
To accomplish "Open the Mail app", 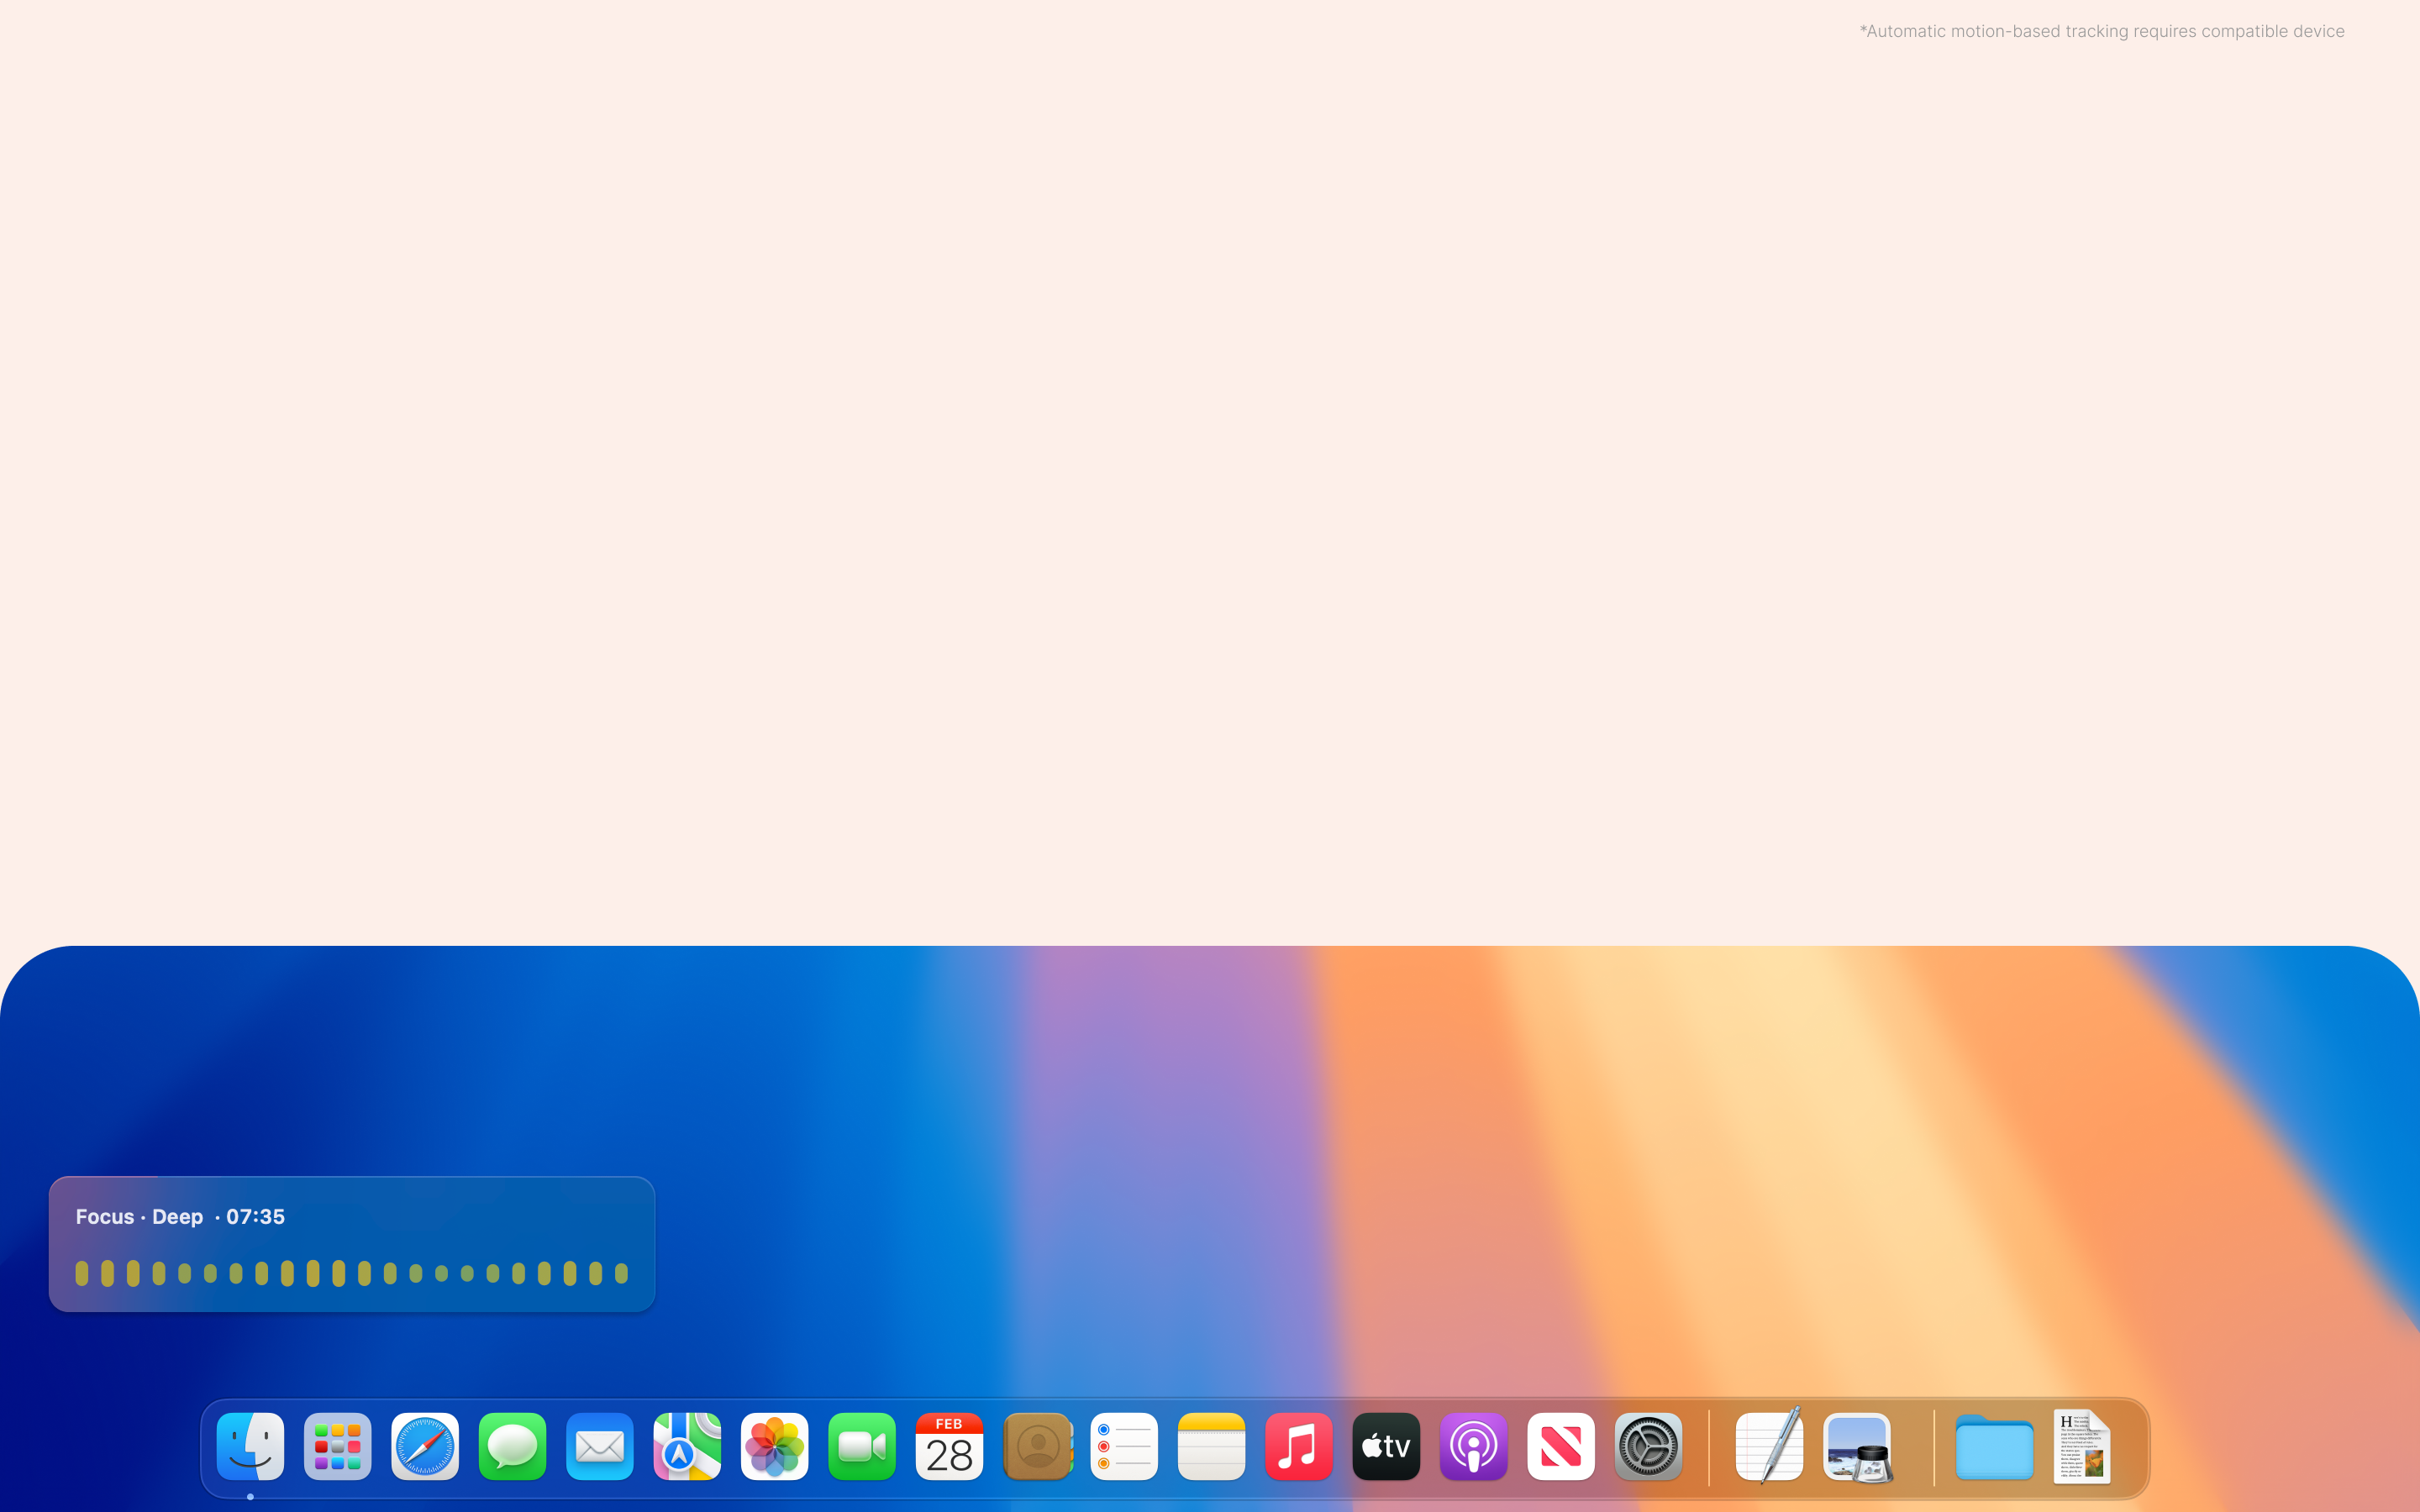I will point(599,1446).
